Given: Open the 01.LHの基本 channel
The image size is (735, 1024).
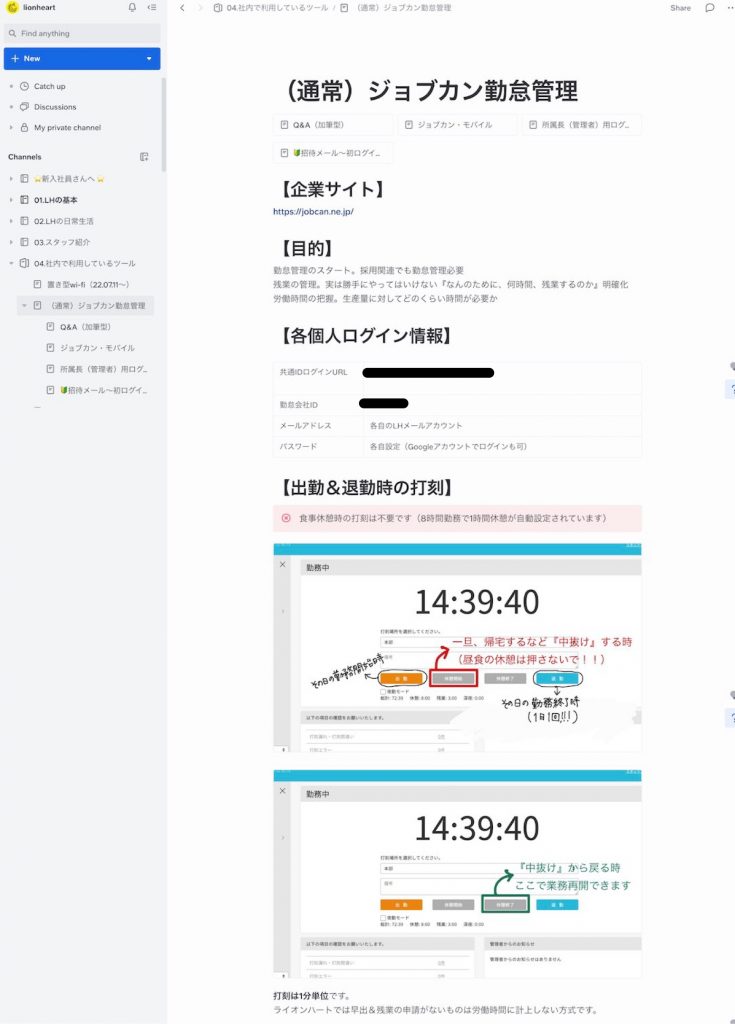Looking at the screenshot, I should (56, 200).
